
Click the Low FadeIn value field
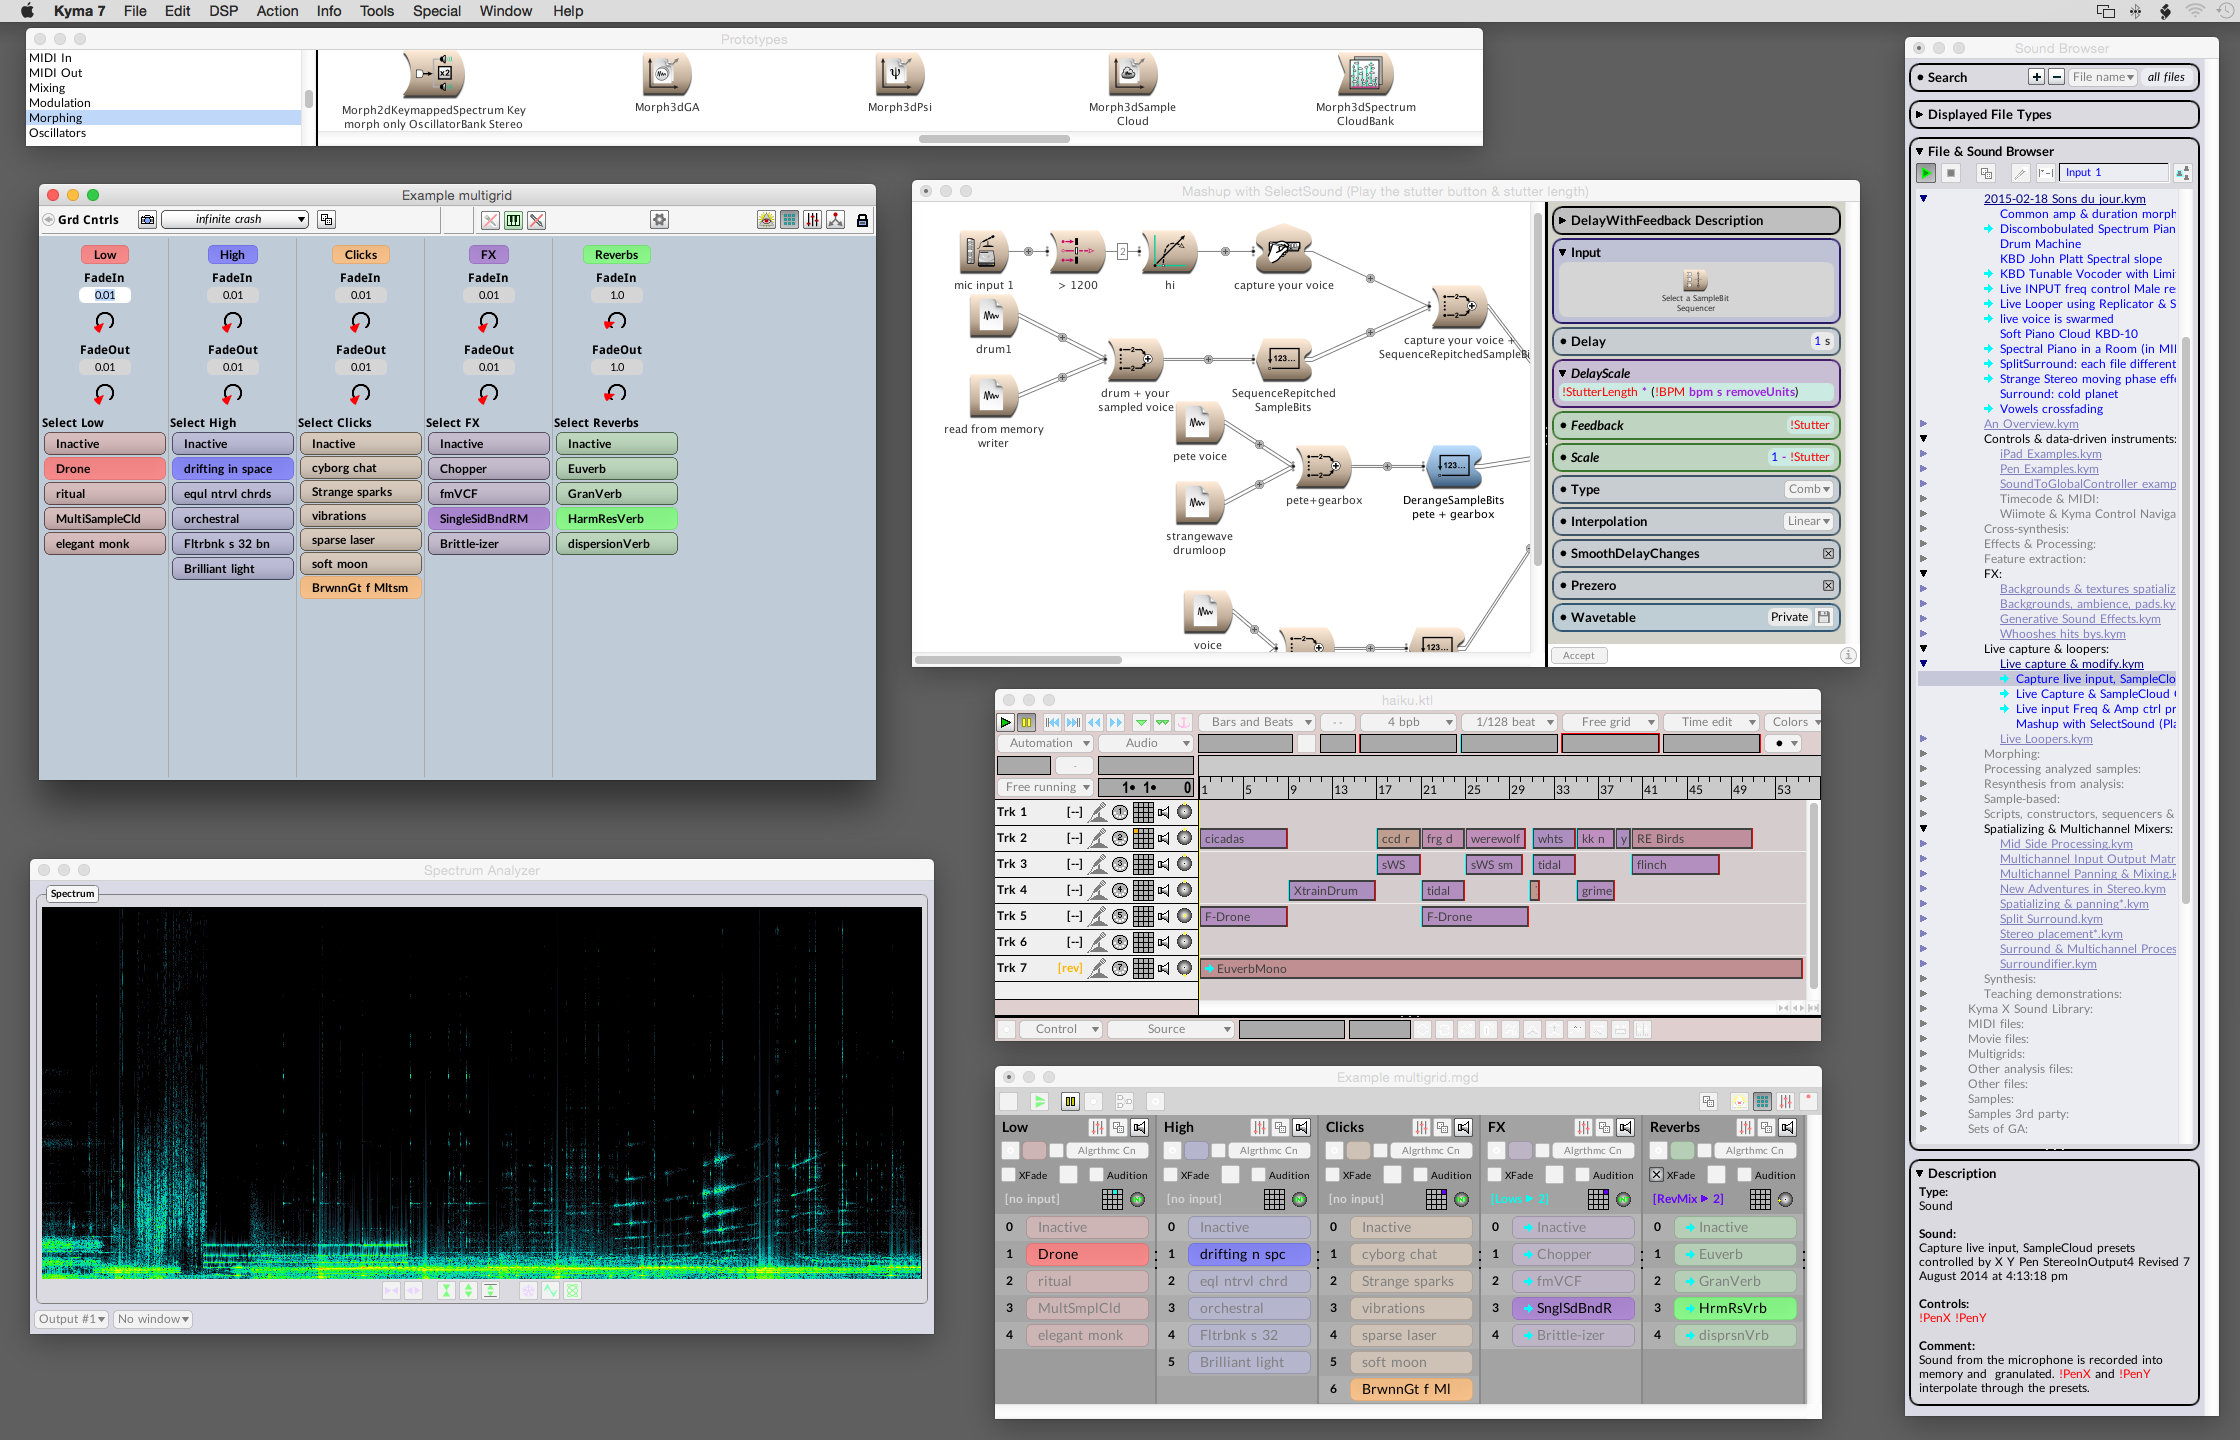tap(105, 295)
